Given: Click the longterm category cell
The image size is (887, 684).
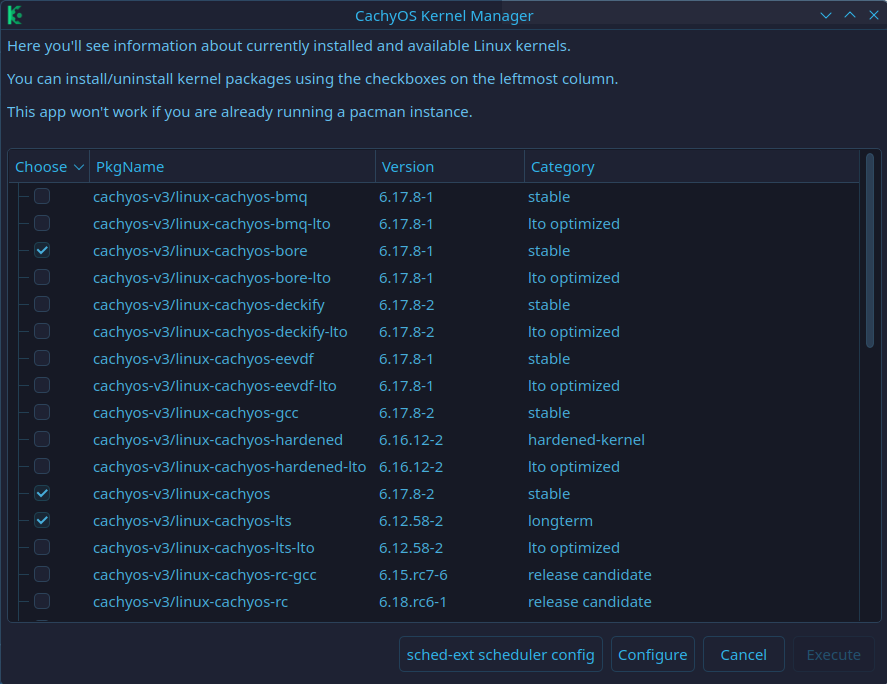Looking at the screenshot, I should coord(560,520).
